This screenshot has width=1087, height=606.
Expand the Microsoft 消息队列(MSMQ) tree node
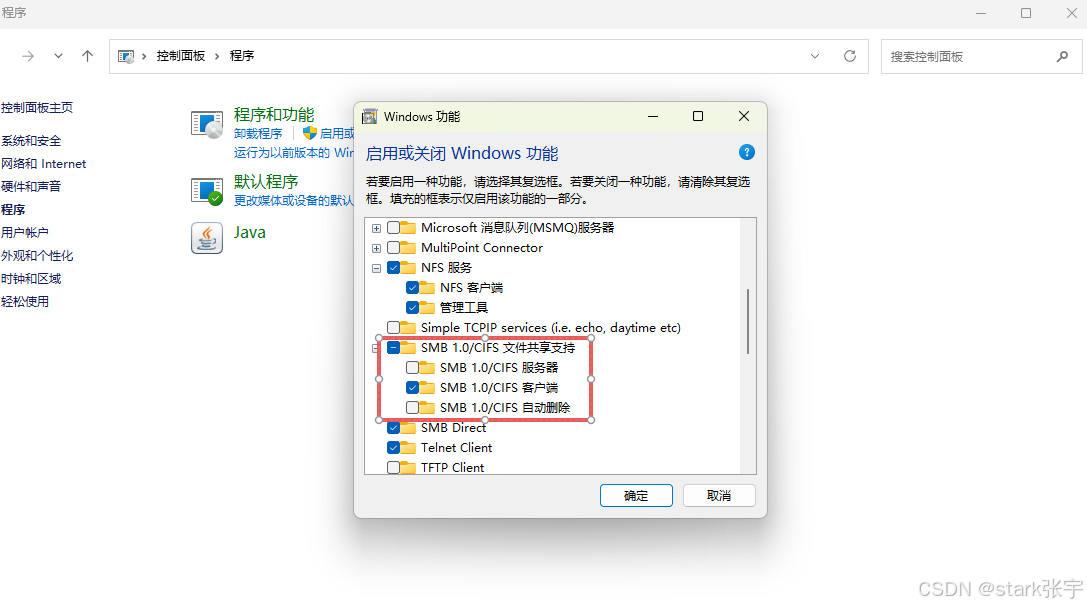376,228
